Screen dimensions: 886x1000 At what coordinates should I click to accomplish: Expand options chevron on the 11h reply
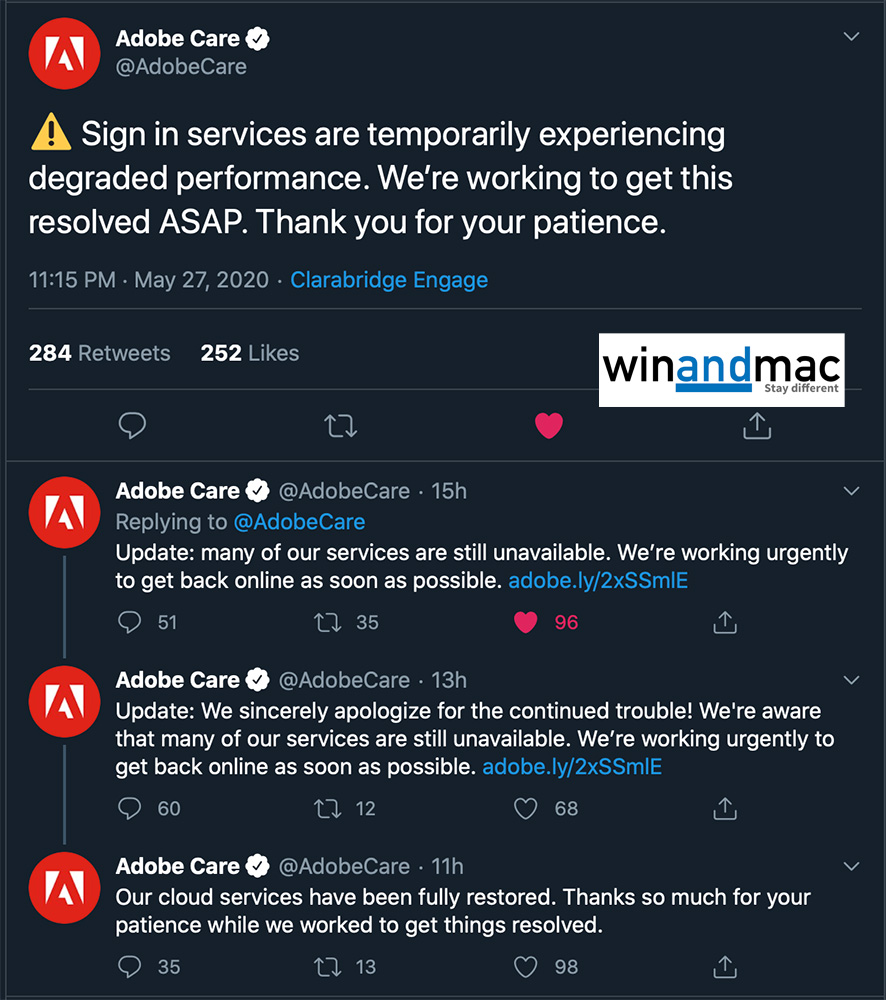click(x=852, y=866)
